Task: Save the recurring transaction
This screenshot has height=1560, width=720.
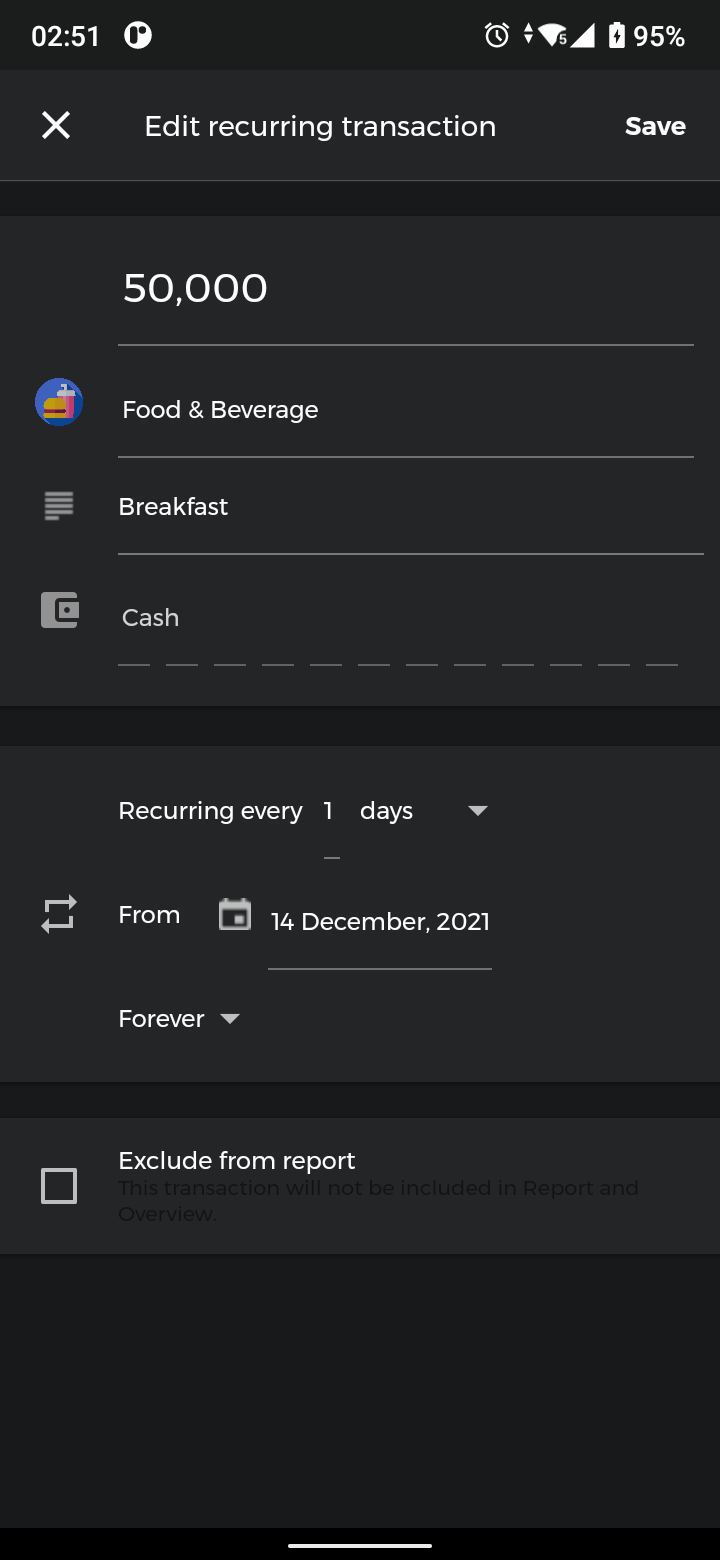Action: 655,126
